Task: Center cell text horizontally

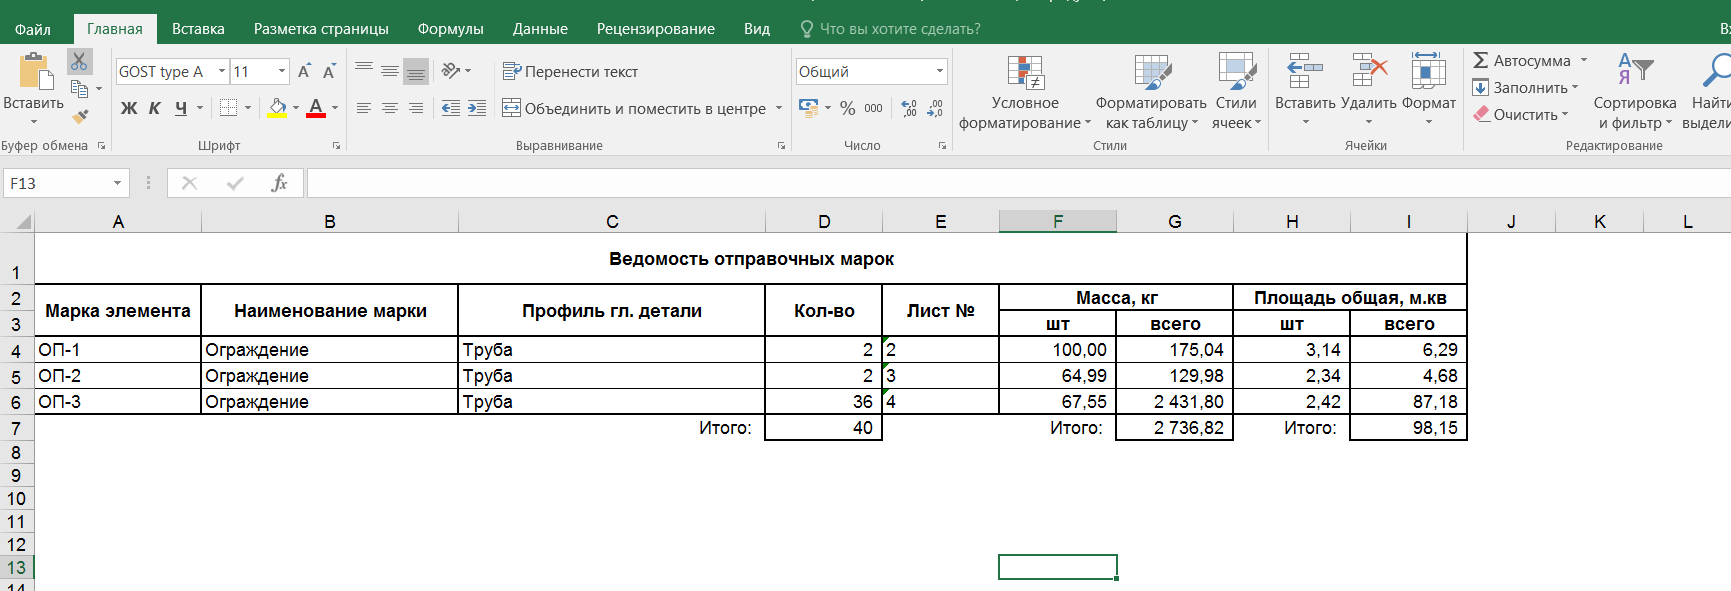Action: point(390,108)
